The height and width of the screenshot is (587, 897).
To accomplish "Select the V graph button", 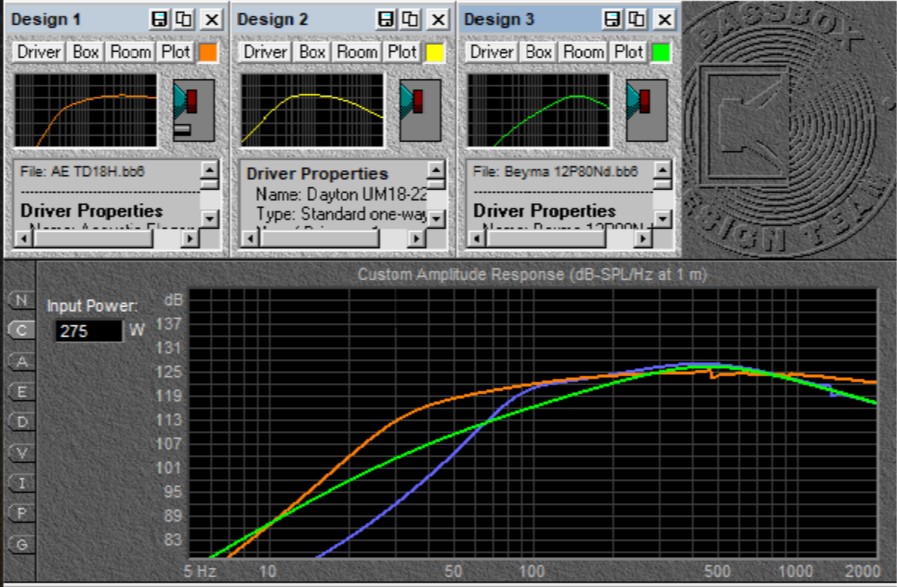I will pyautogui.click(x=22, y=453).
